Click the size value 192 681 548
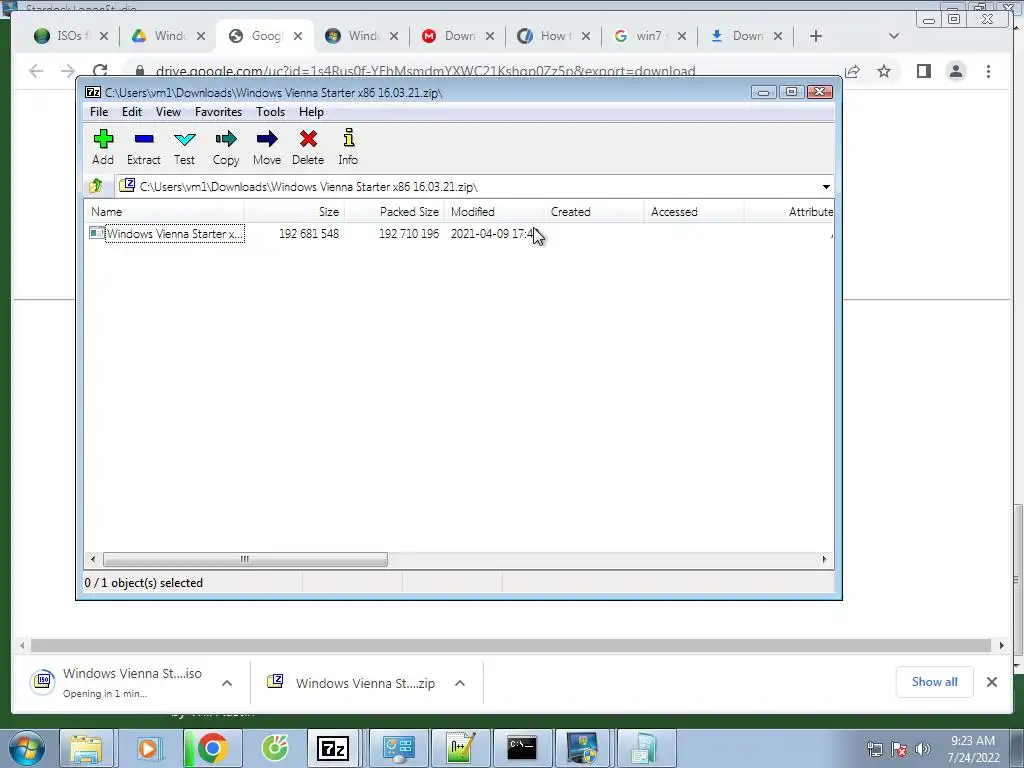Viewport: 1024px width, 768px height. 309,234
